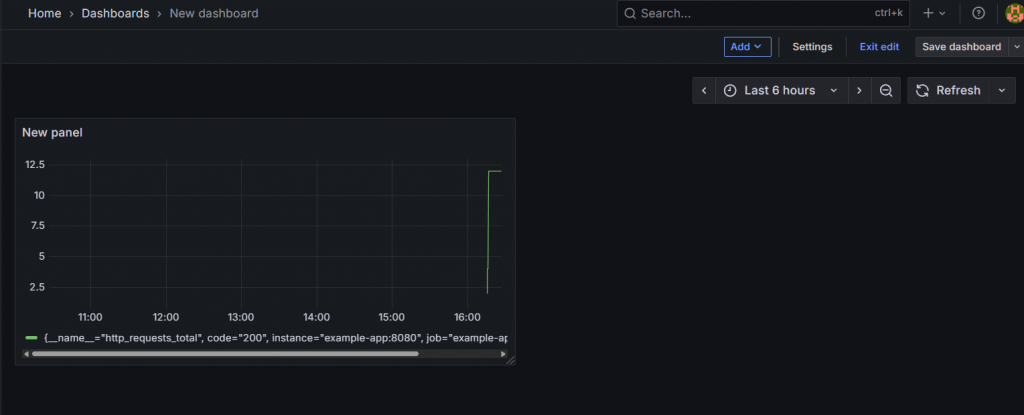
Task: Go to the Dashboards breadcrumb
Action: 115,13
